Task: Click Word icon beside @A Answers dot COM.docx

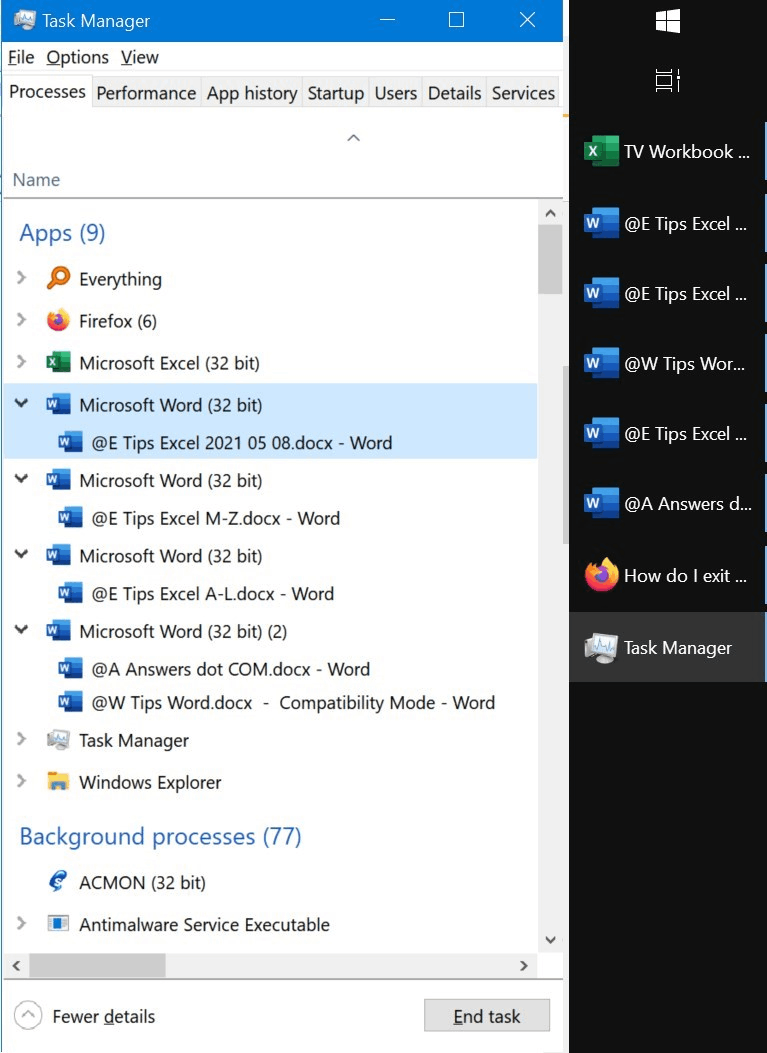Action: point(71,668)
